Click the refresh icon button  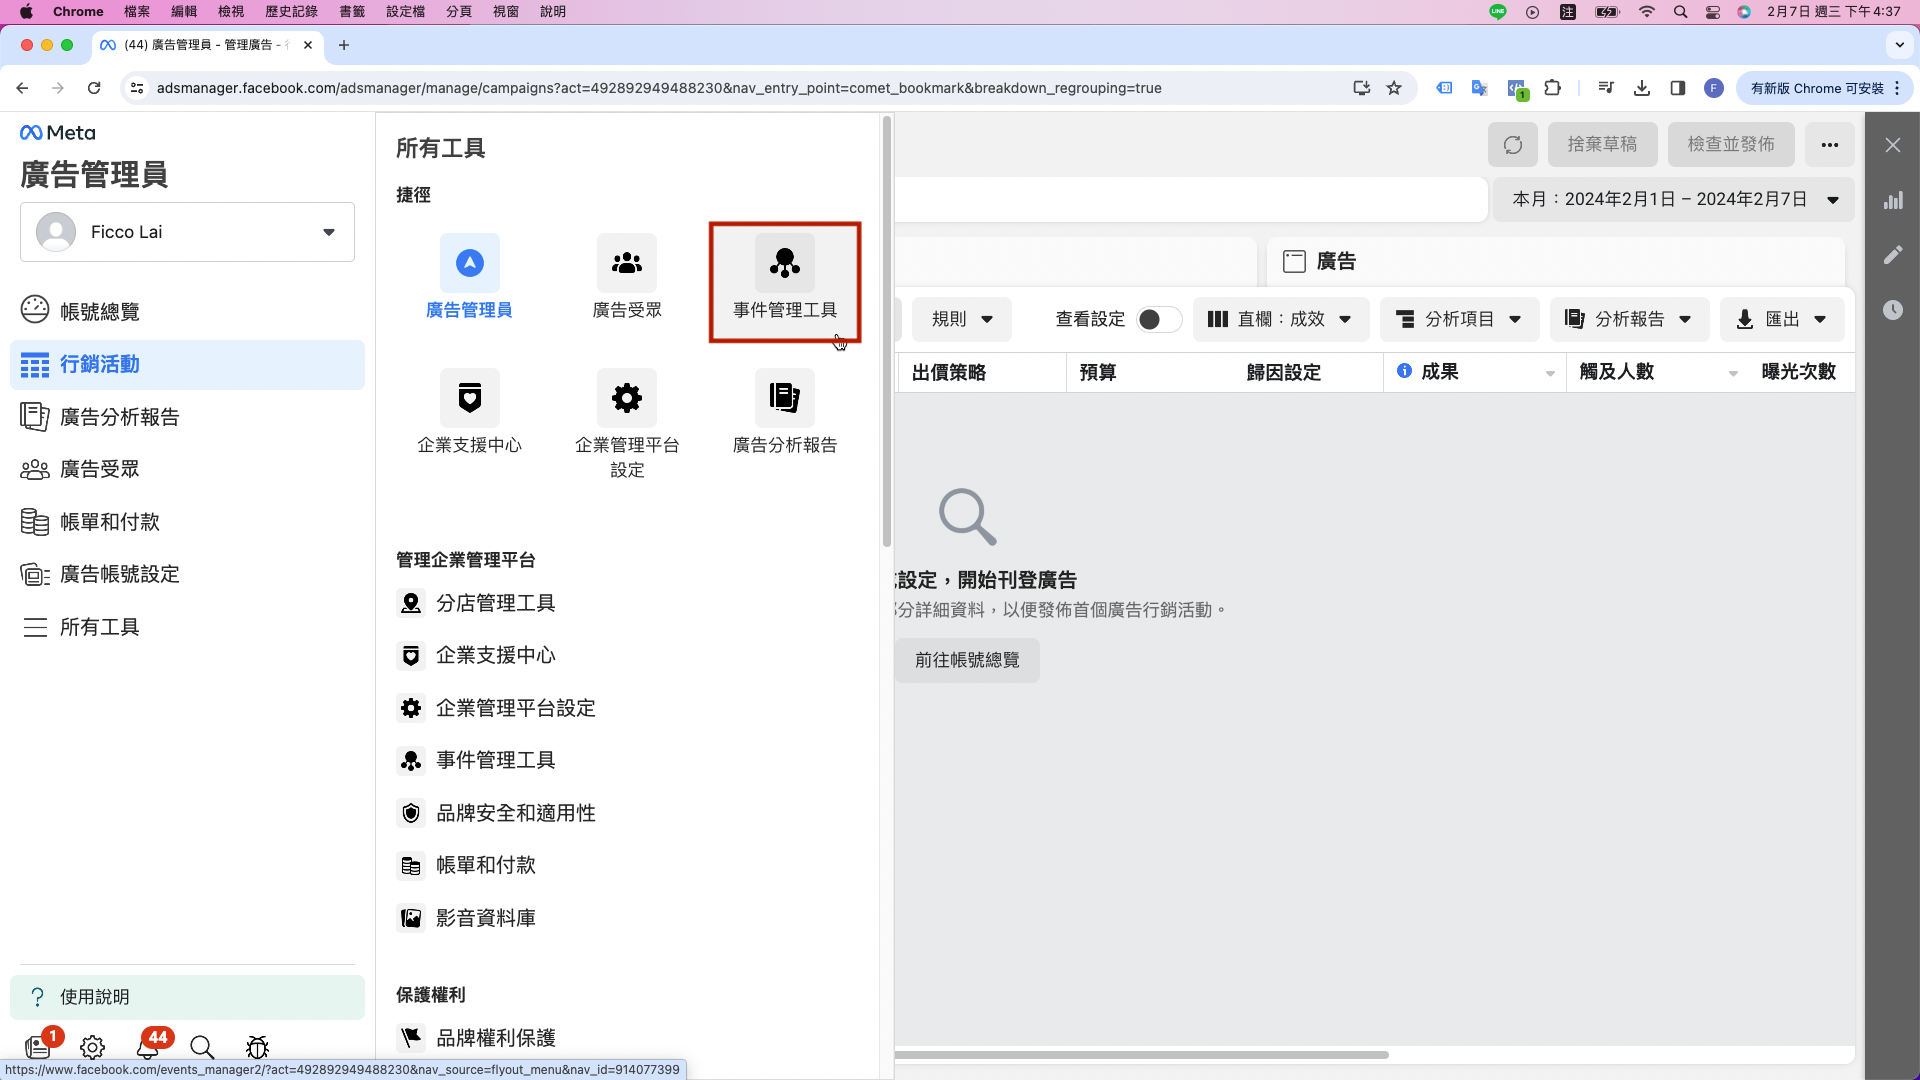[1513, 145]
